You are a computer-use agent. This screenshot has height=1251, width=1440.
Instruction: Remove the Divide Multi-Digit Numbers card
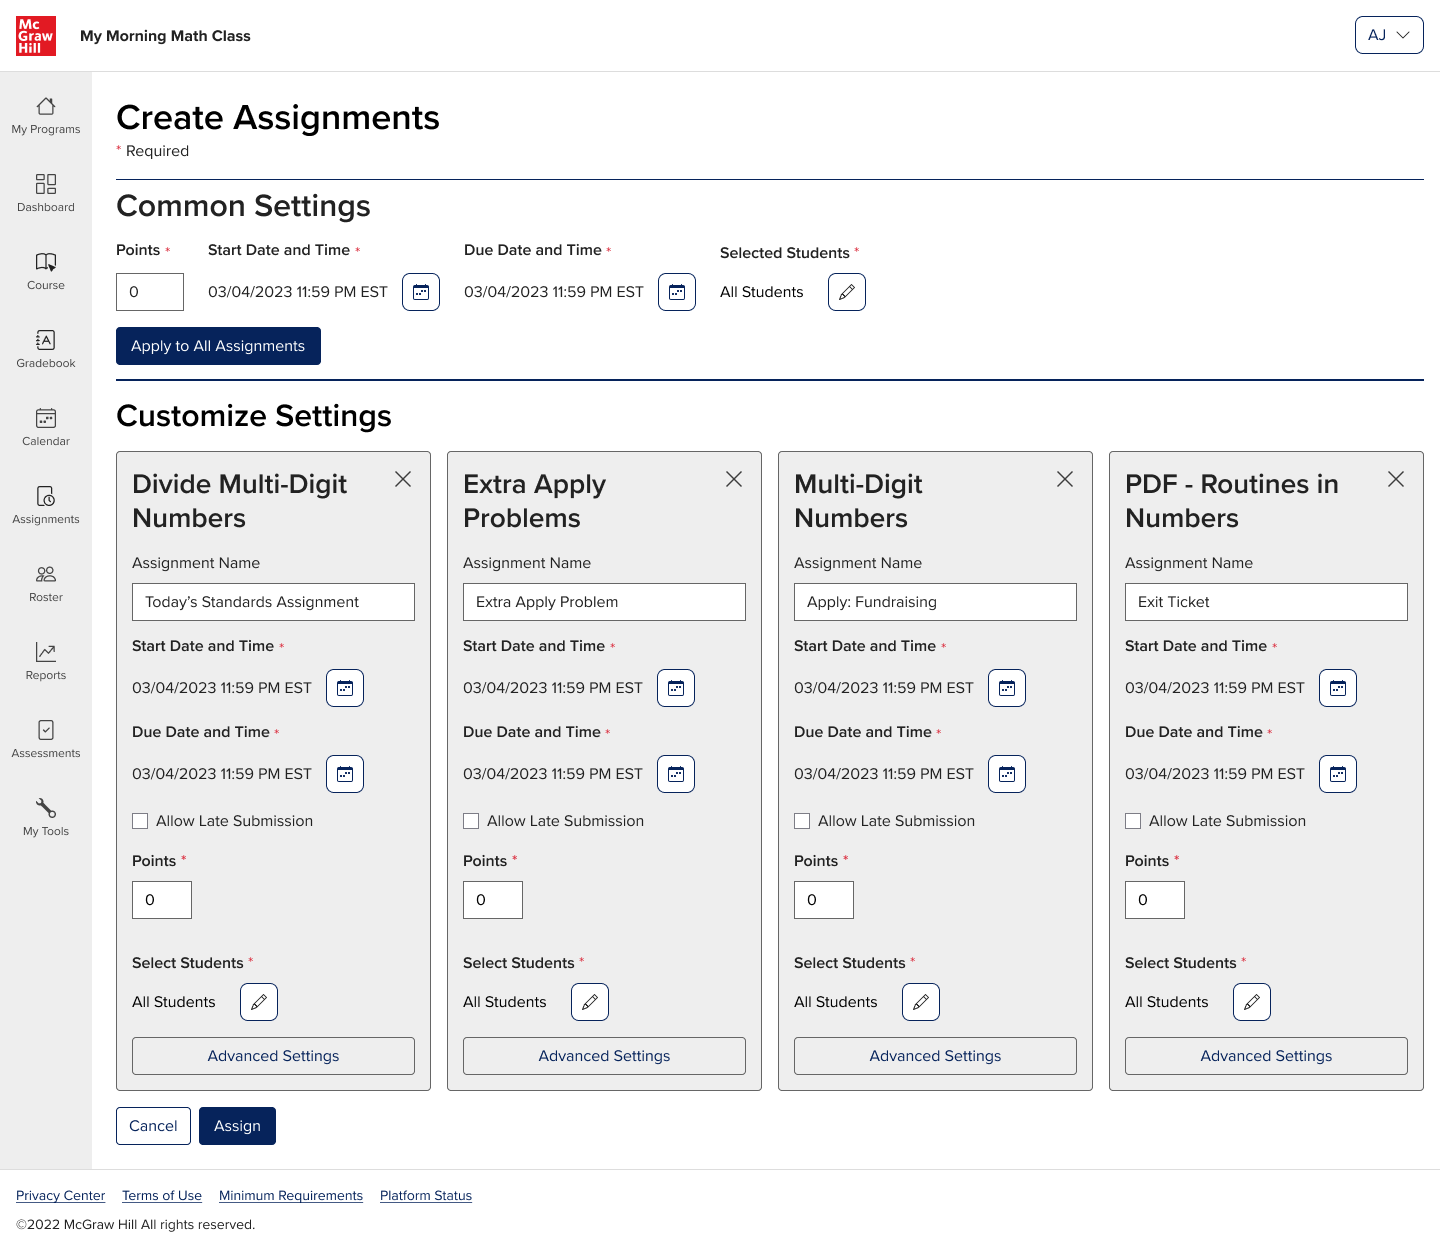pos(403,479)
